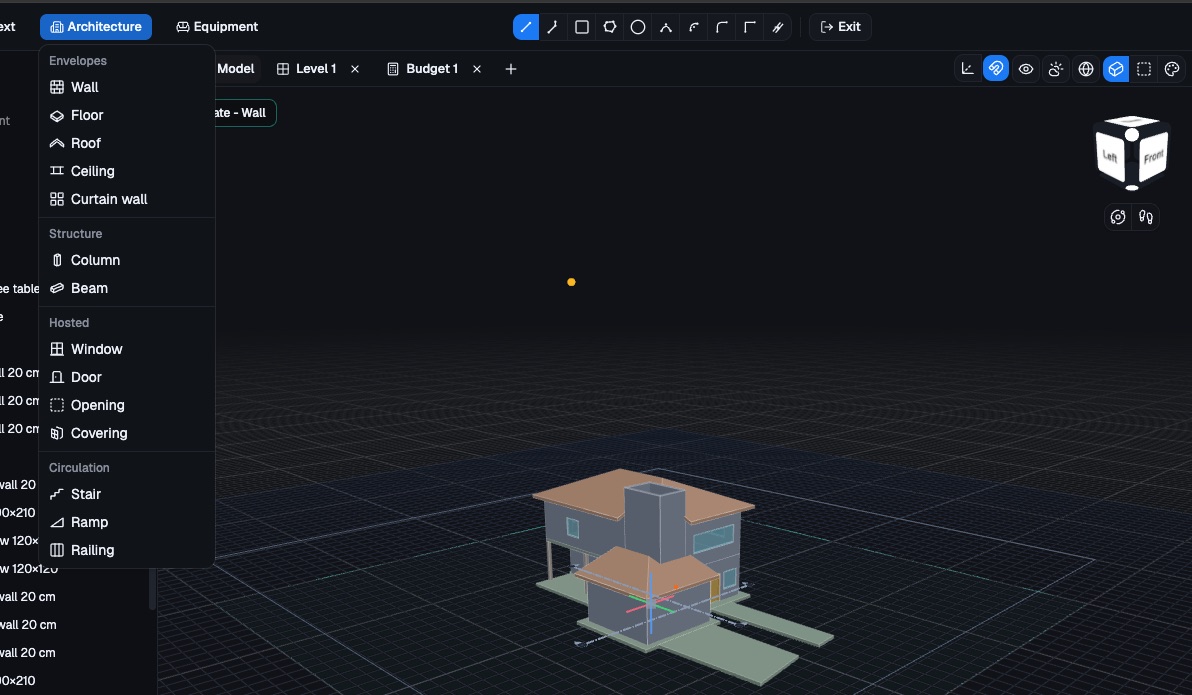Choose Ceiling in Architecture menu
This screenshot has height=695, width=1192.
127,172
